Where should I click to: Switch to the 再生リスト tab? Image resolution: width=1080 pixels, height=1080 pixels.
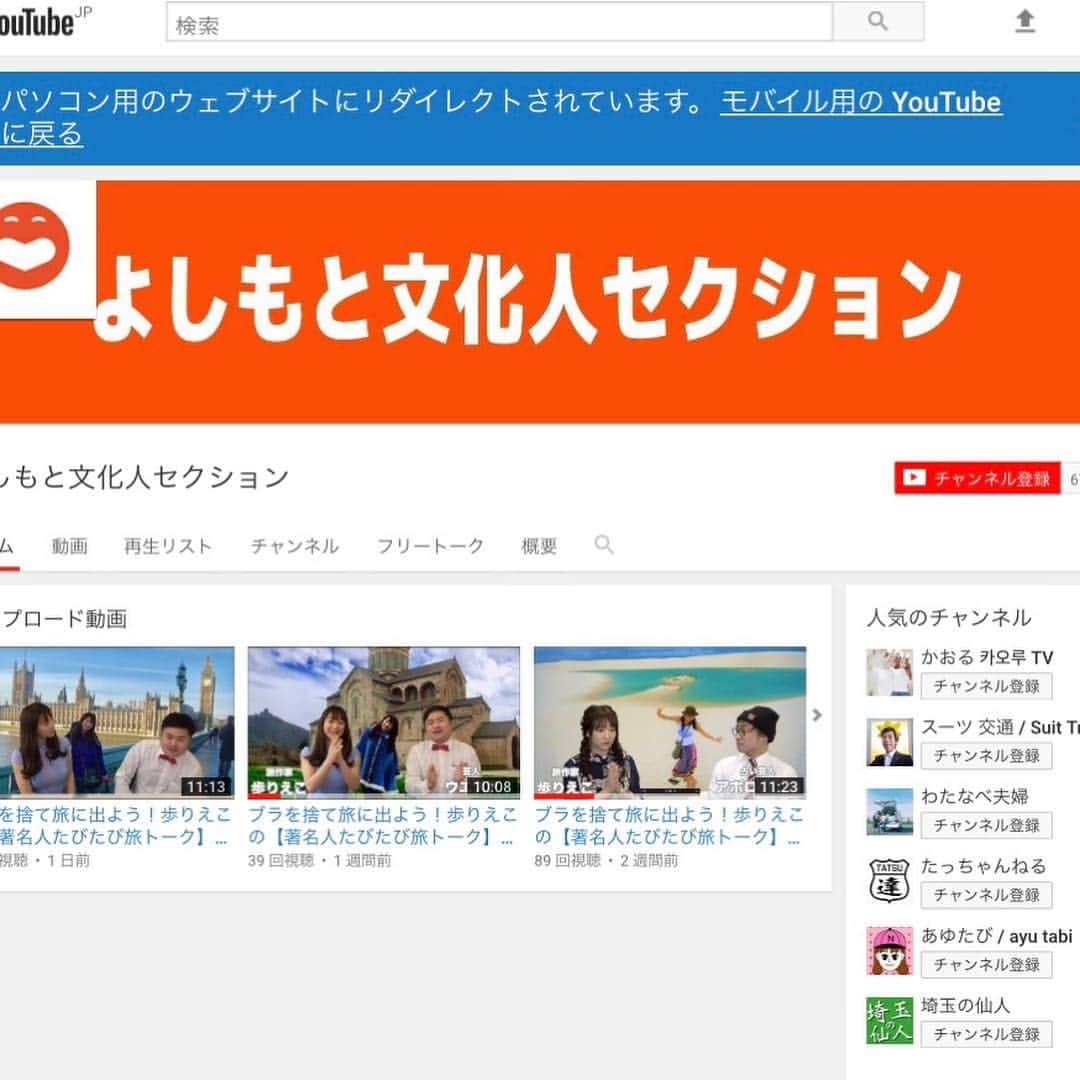point(167,546)
